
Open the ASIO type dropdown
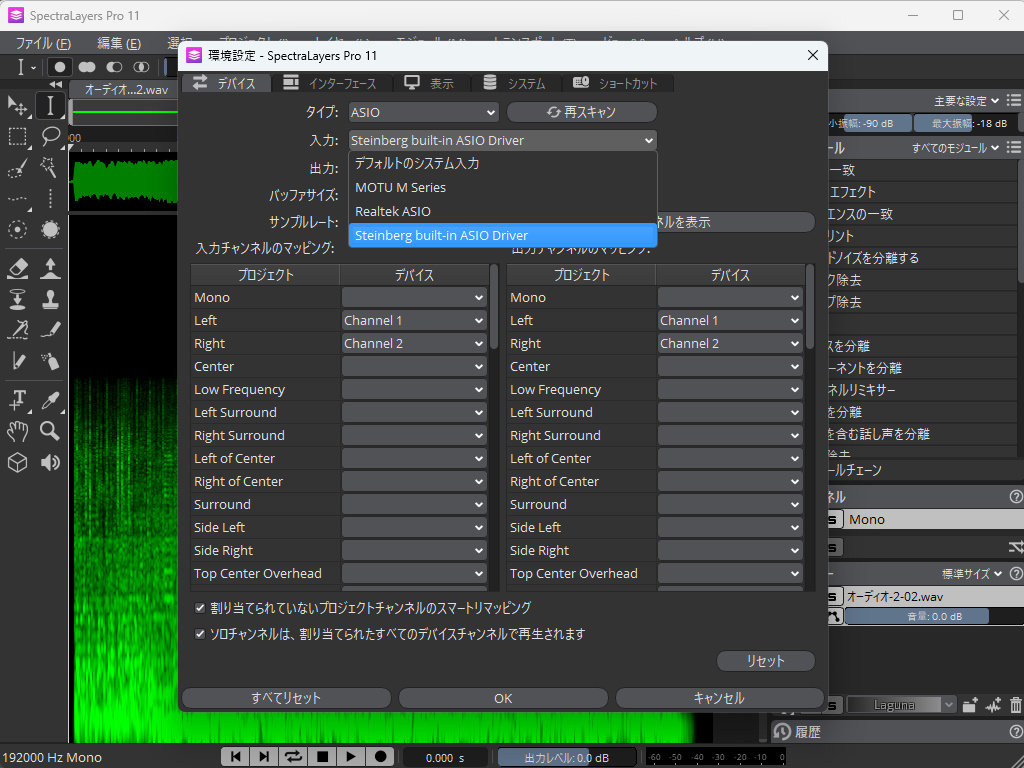click(422, 113)
